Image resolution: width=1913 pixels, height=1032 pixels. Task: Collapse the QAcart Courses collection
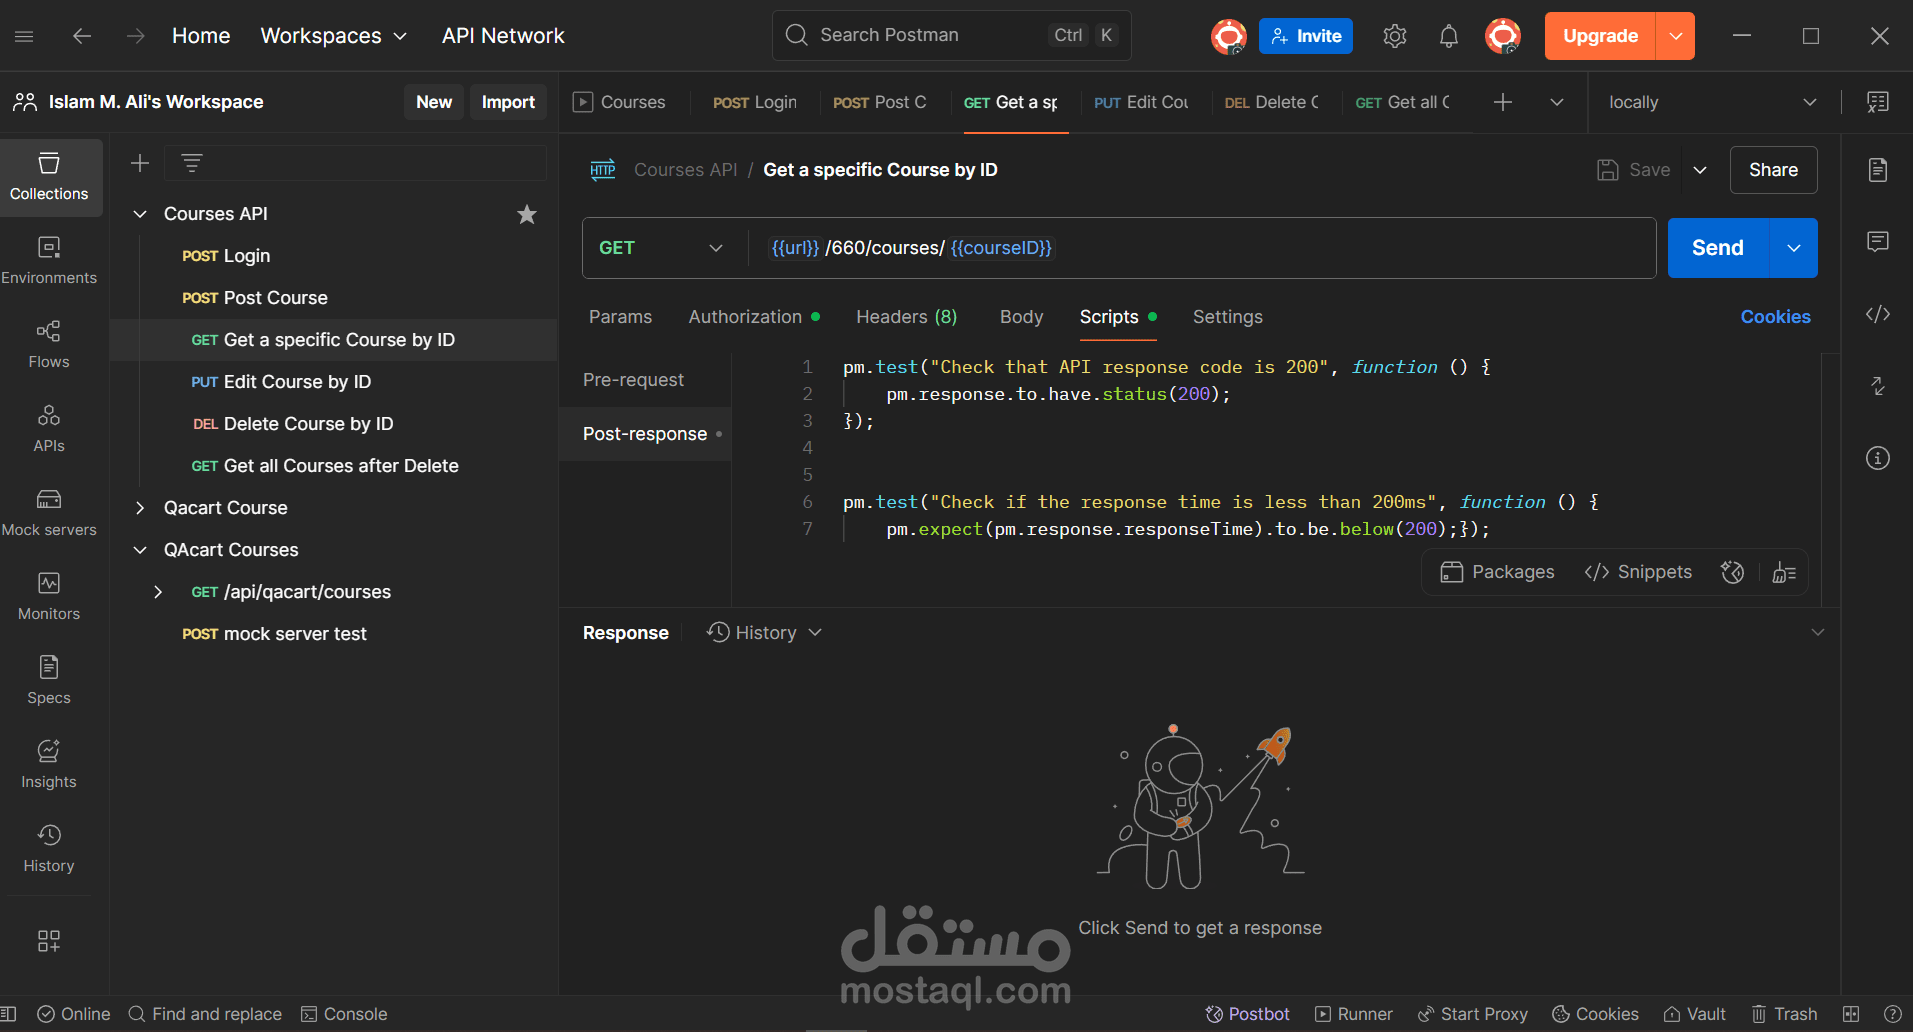(x=141, y=550)
